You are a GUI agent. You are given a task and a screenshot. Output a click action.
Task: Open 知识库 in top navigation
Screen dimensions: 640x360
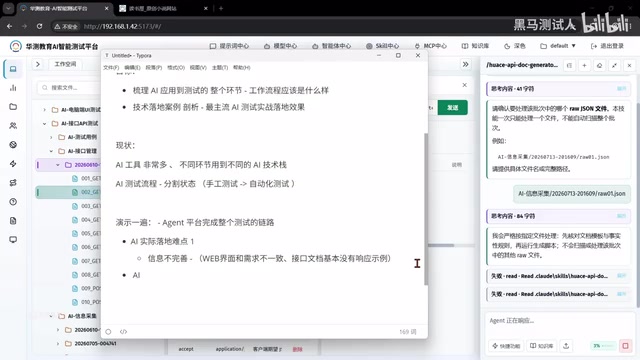pos(475,46)
